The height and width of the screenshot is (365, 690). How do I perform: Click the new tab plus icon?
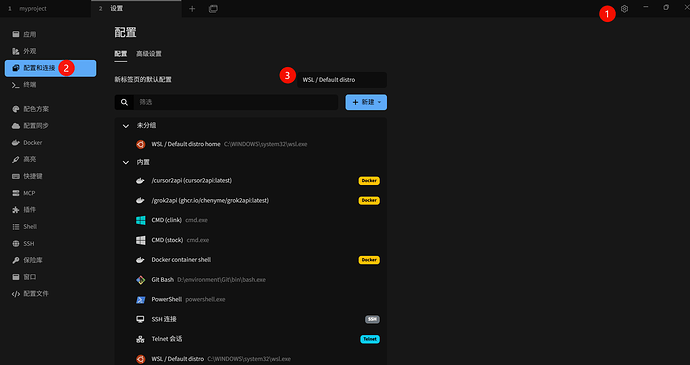click(192, 9)
